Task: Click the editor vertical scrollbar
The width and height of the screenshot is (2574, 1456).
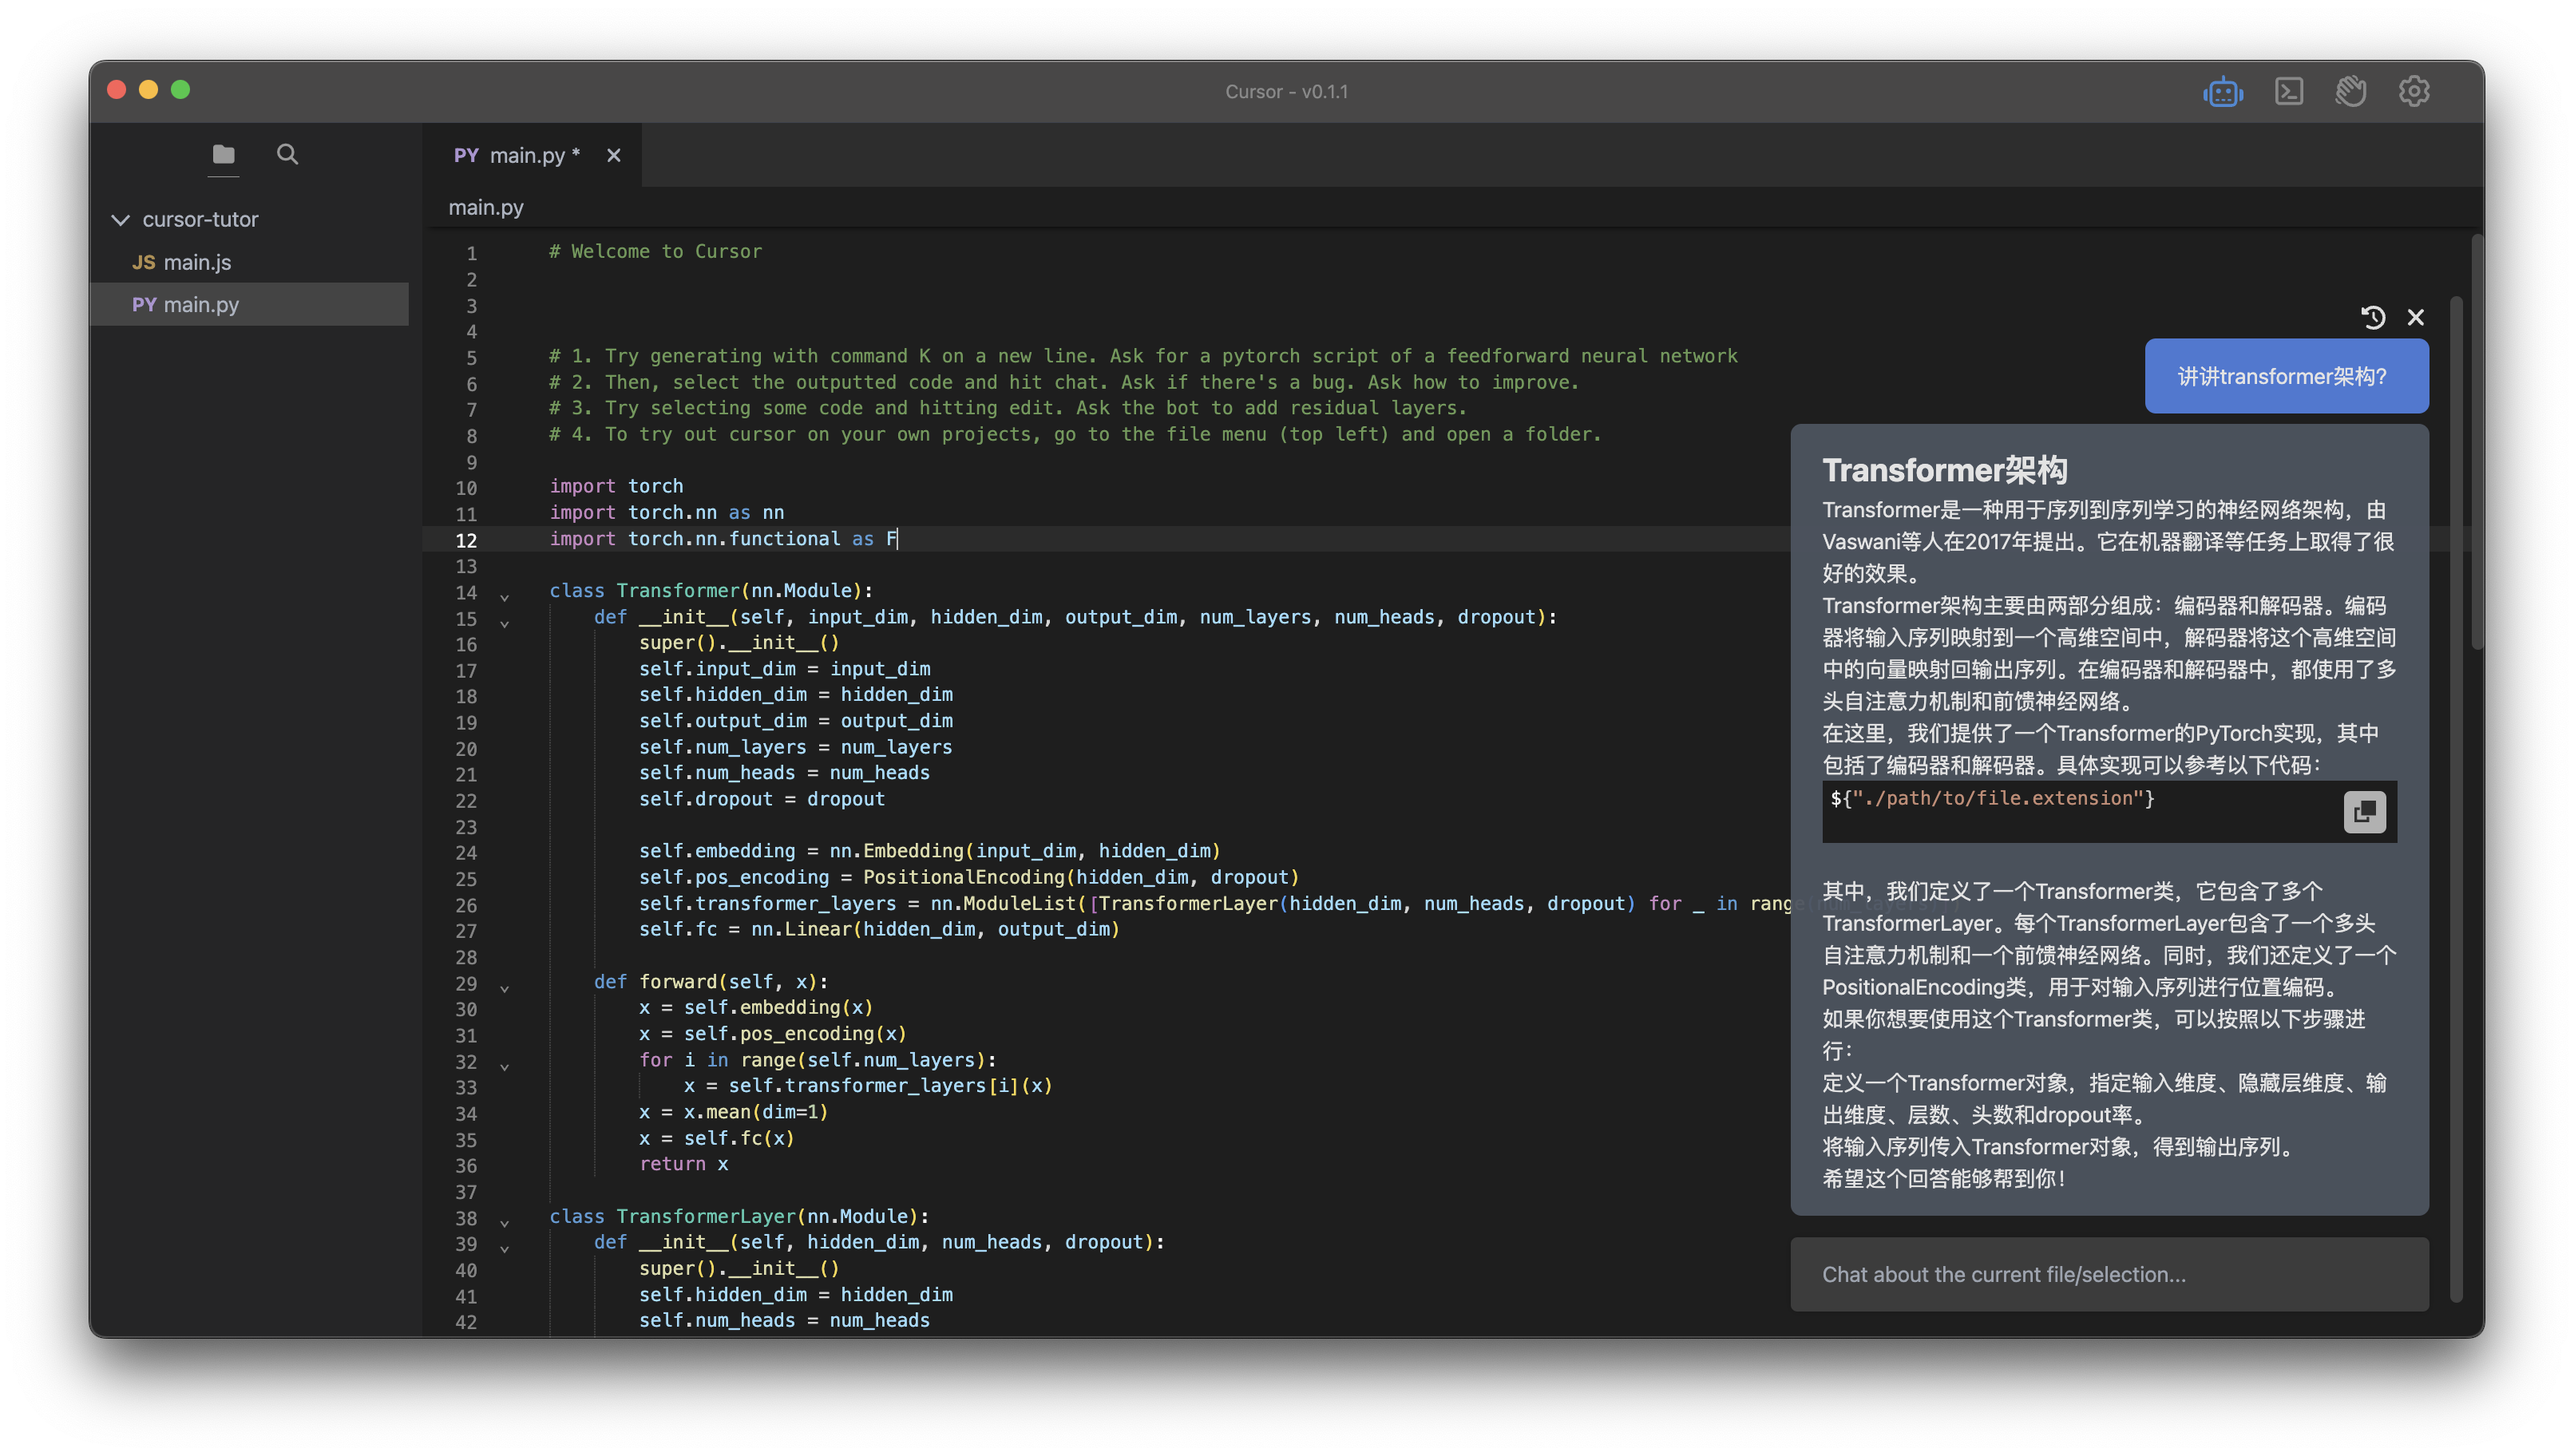Action: click(2476, 443)
